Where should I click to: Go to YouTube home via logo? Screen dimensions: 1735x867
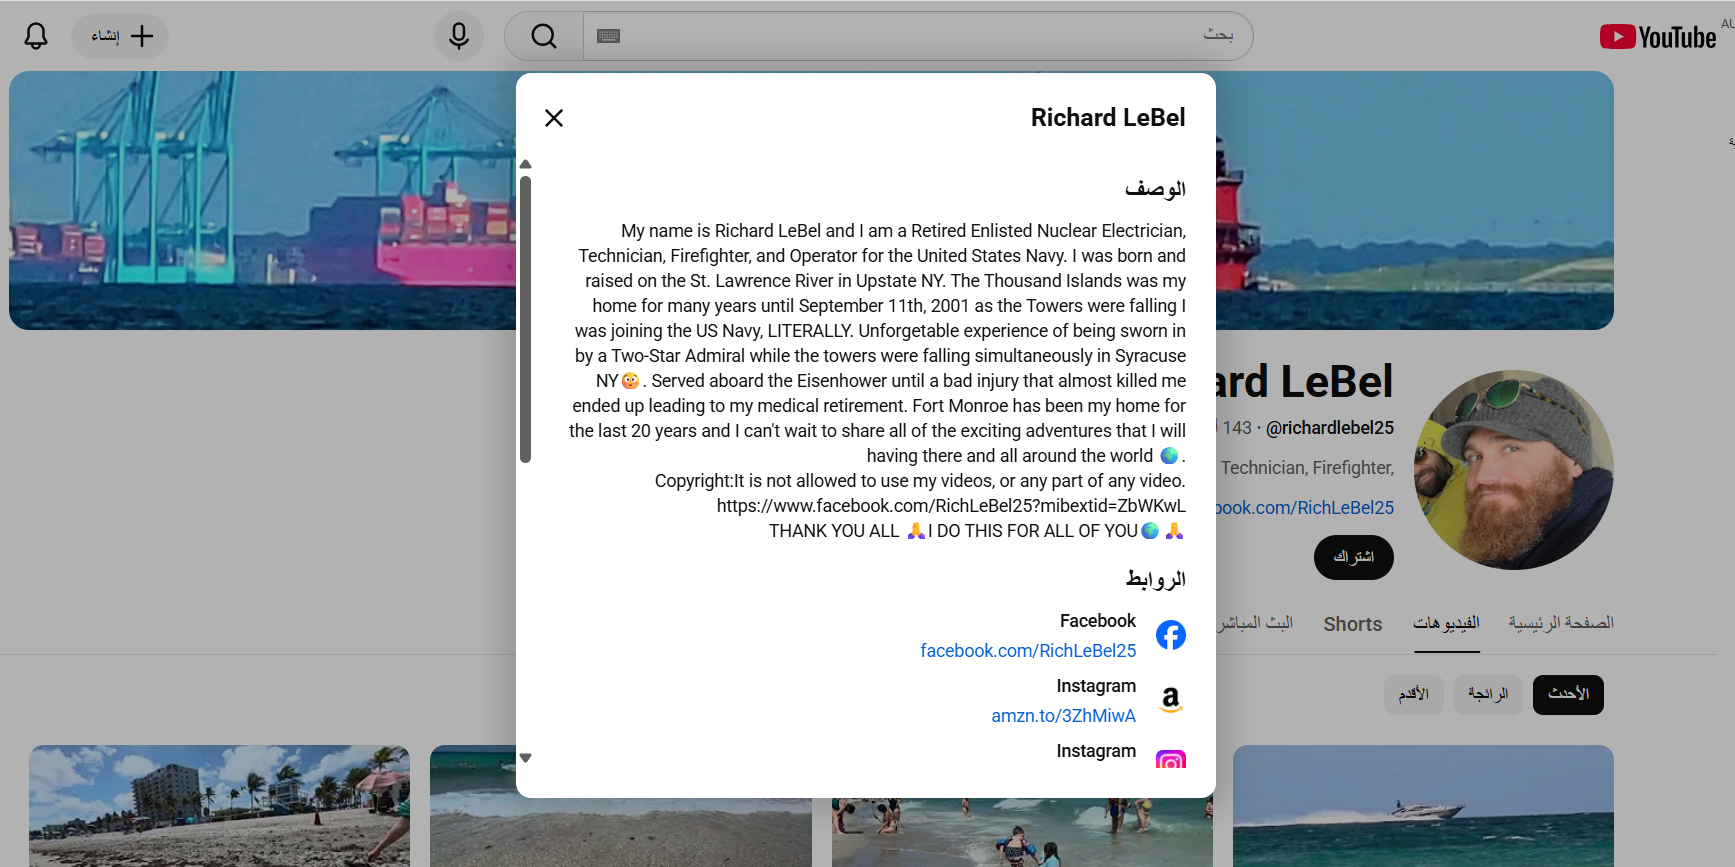tap(1658, 37)
